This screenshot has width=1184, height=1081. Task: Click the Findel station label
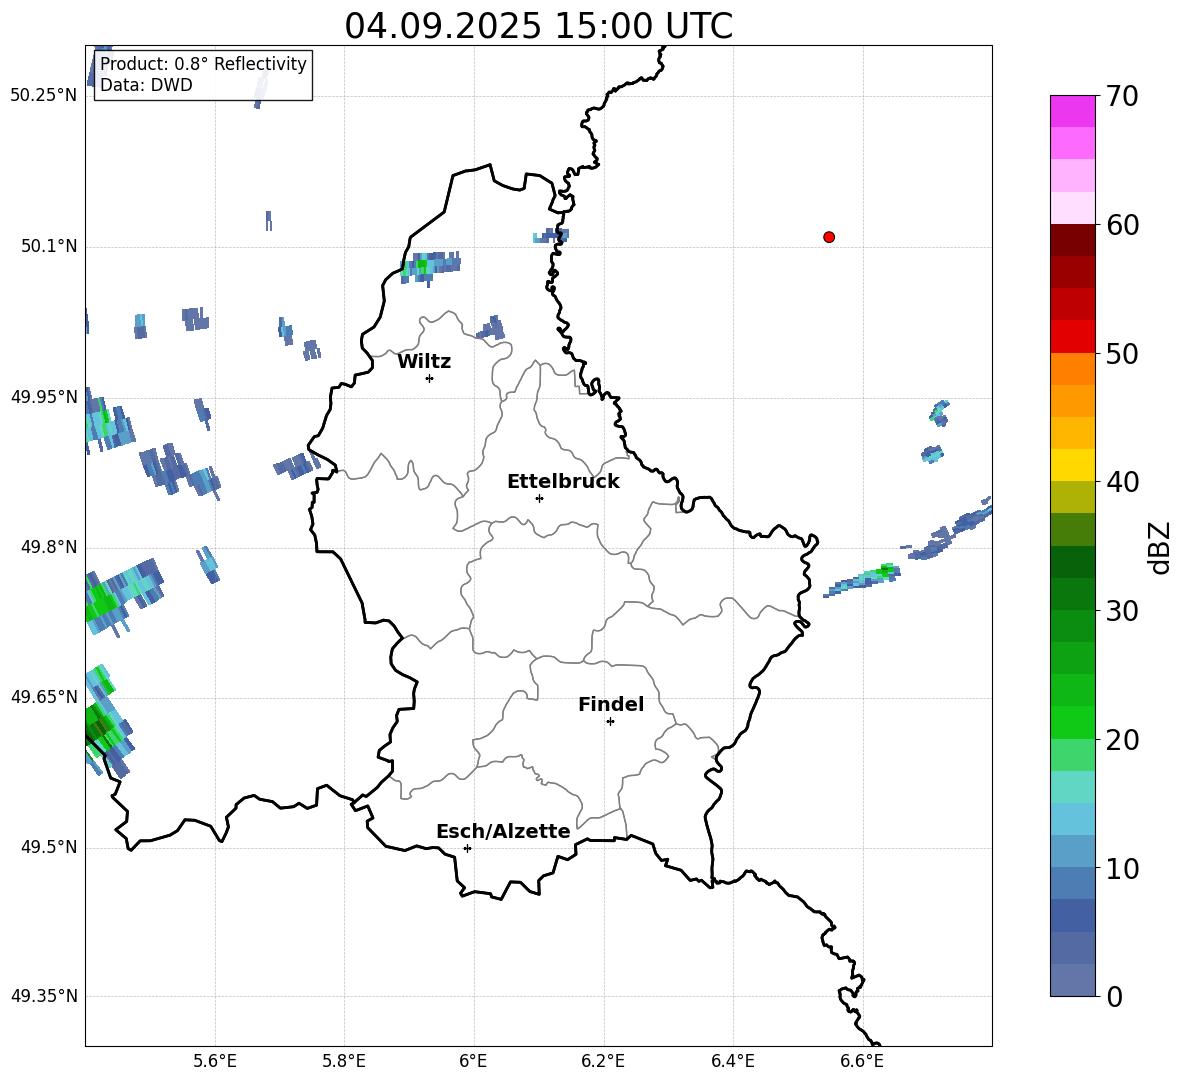tap(611, 704)
